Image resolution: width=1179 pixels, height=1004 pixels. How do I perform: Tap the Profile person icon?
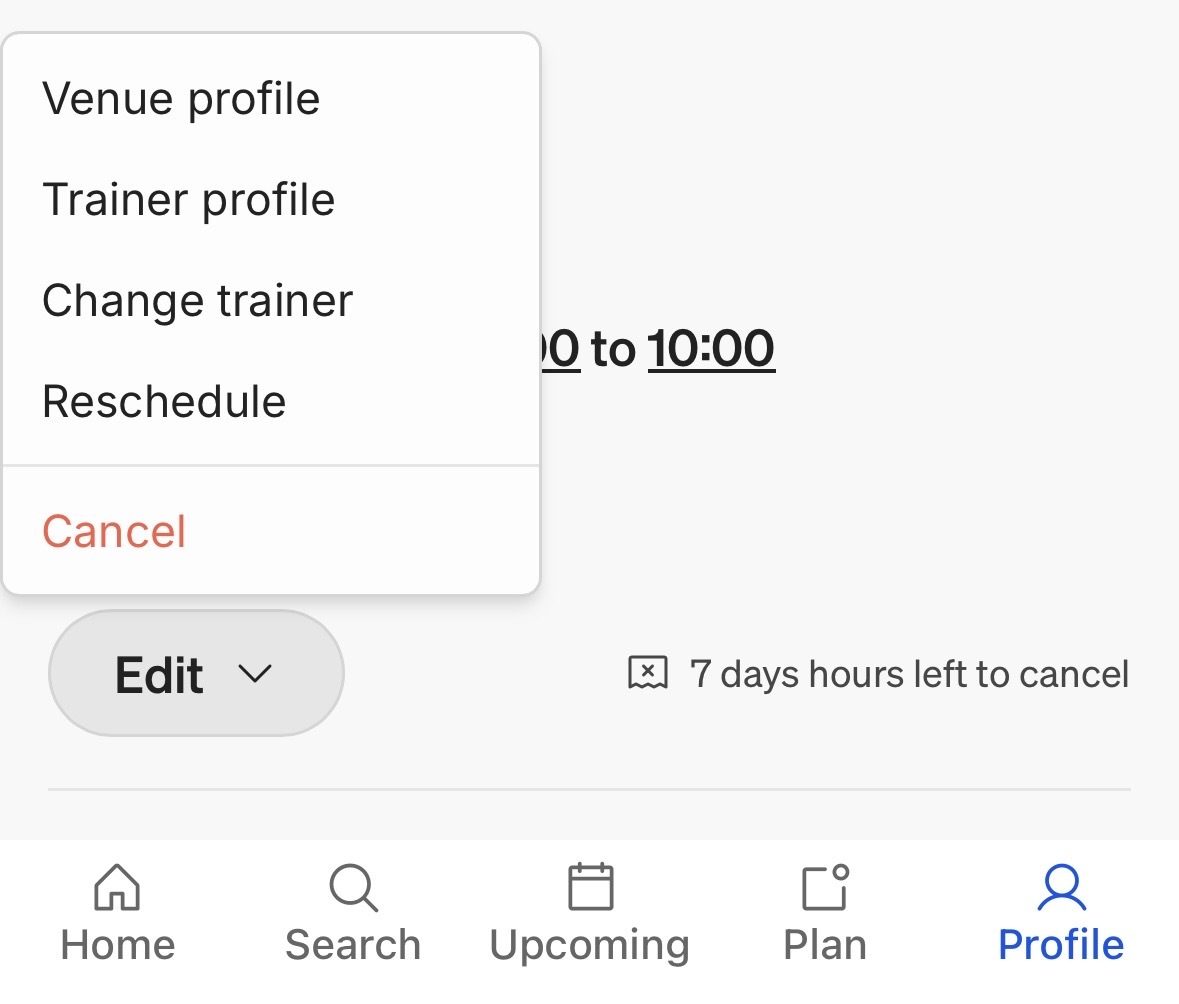point(1061,887)
